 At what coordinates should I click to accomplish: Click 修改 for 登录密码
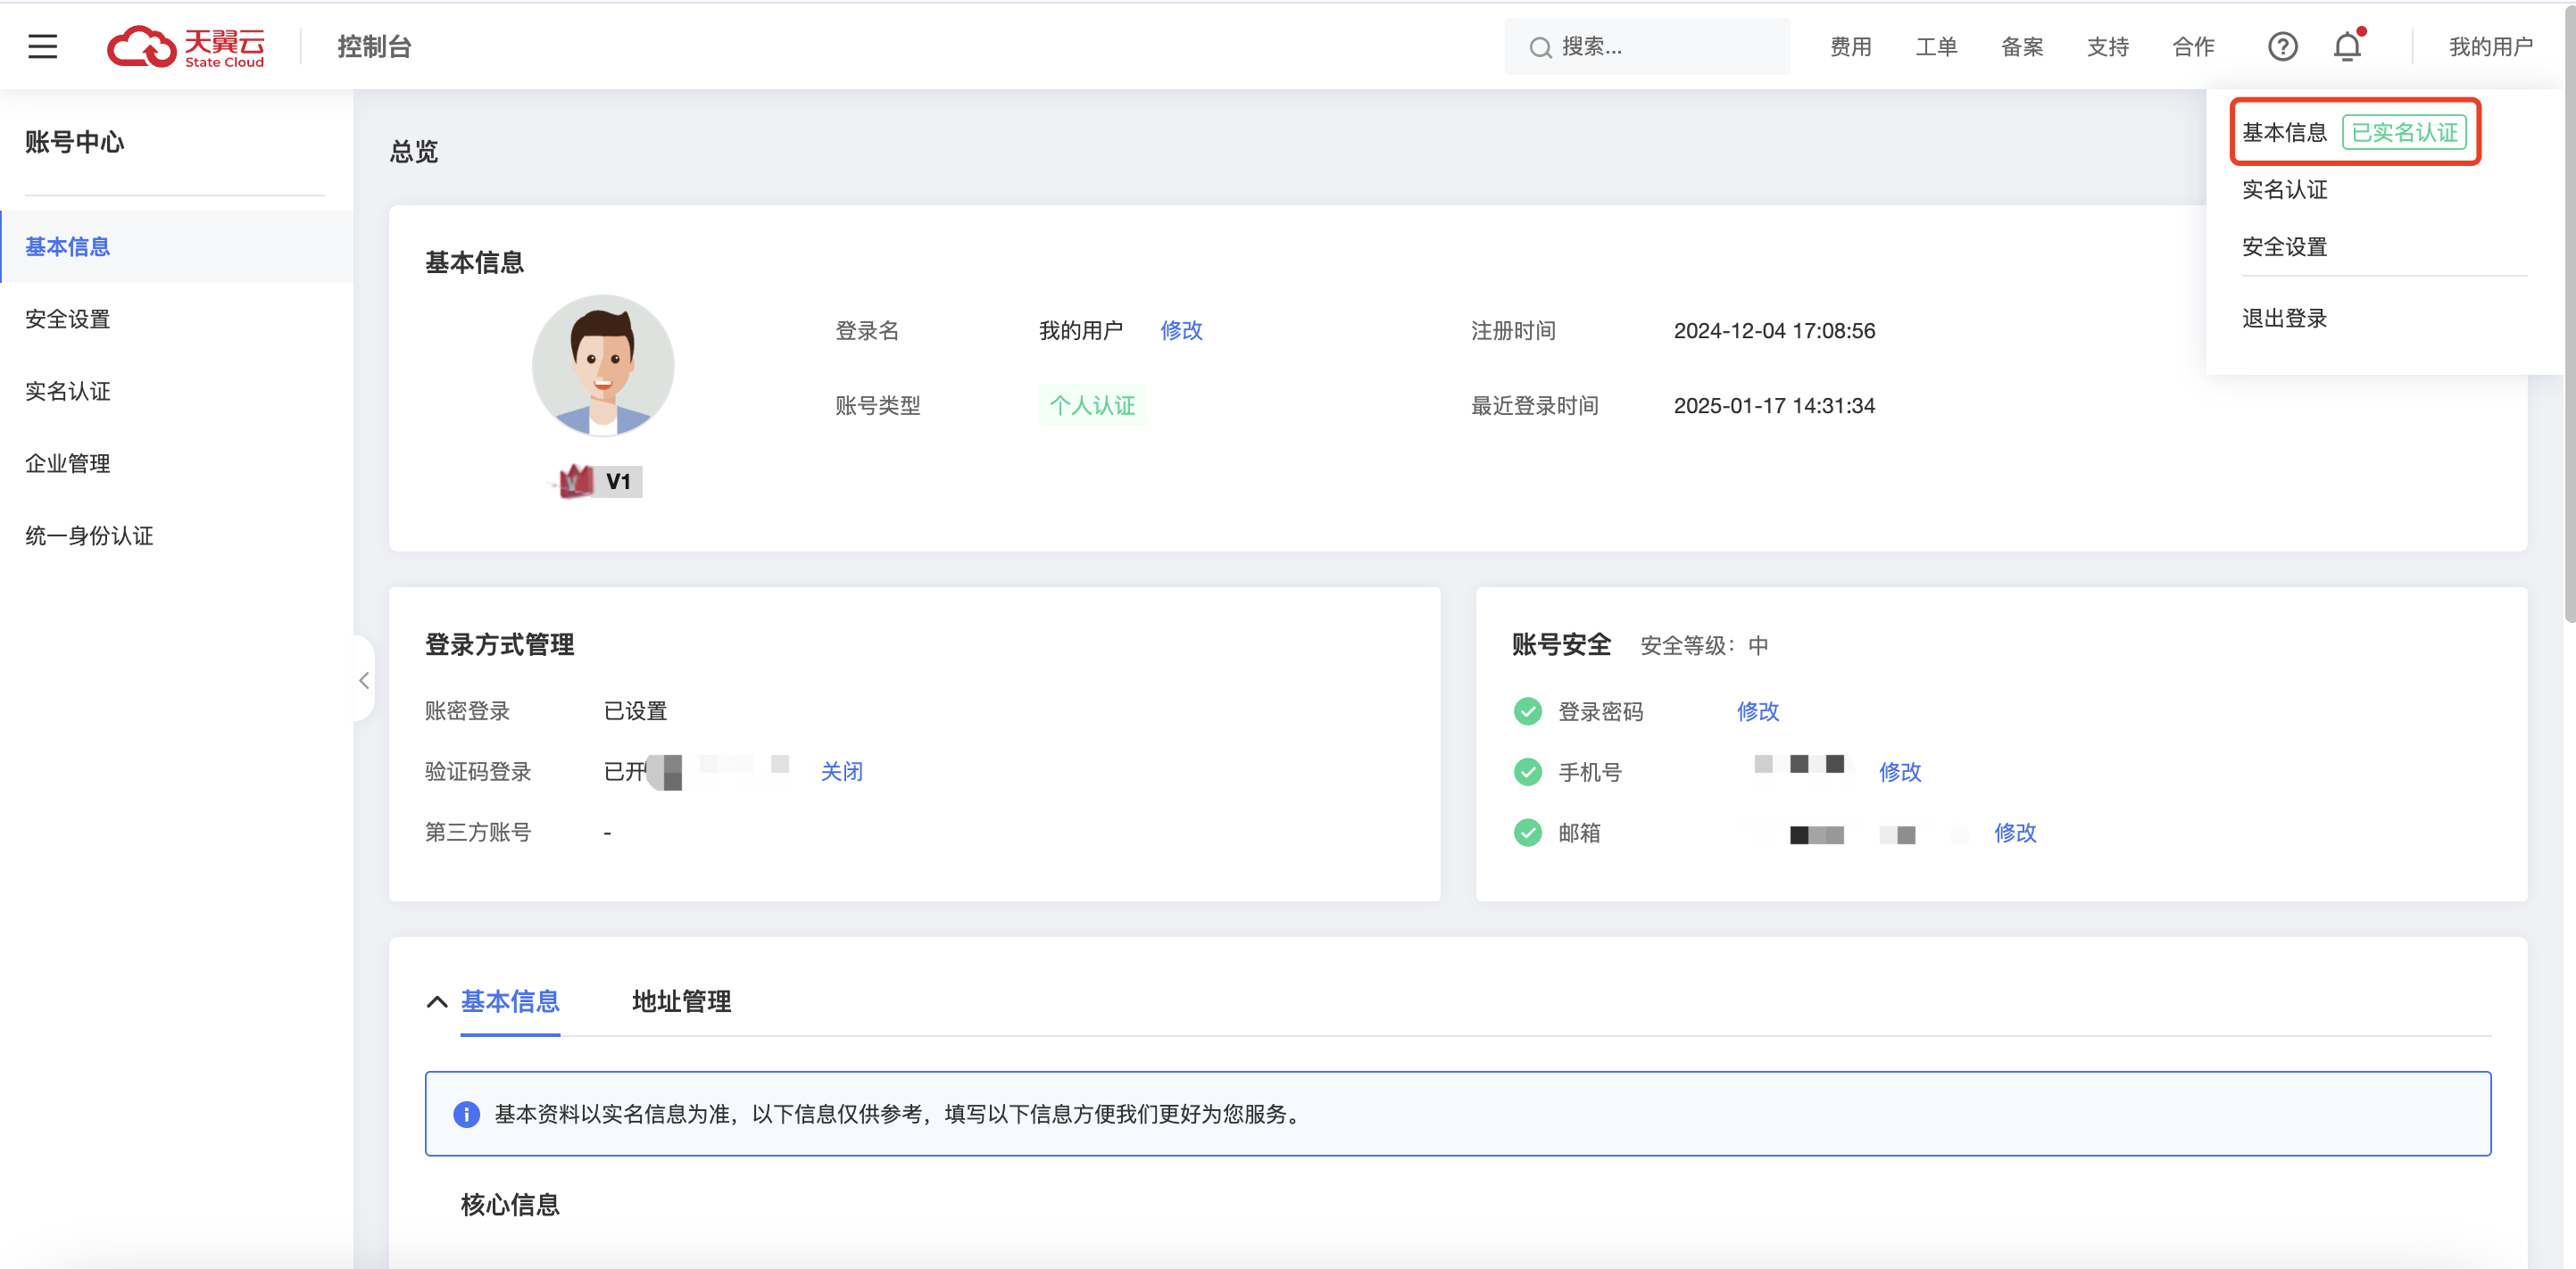[1757, 711]
